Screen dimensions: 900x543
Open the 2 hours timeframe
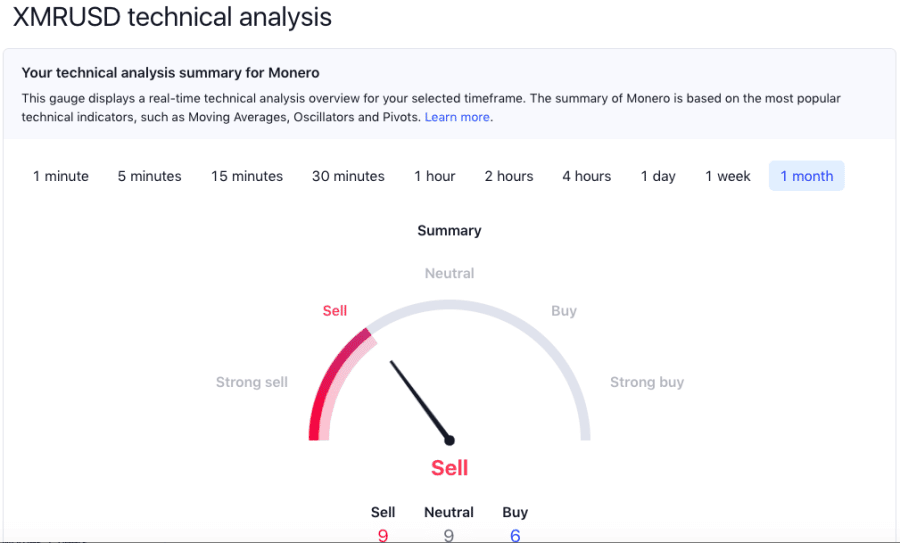509,176
